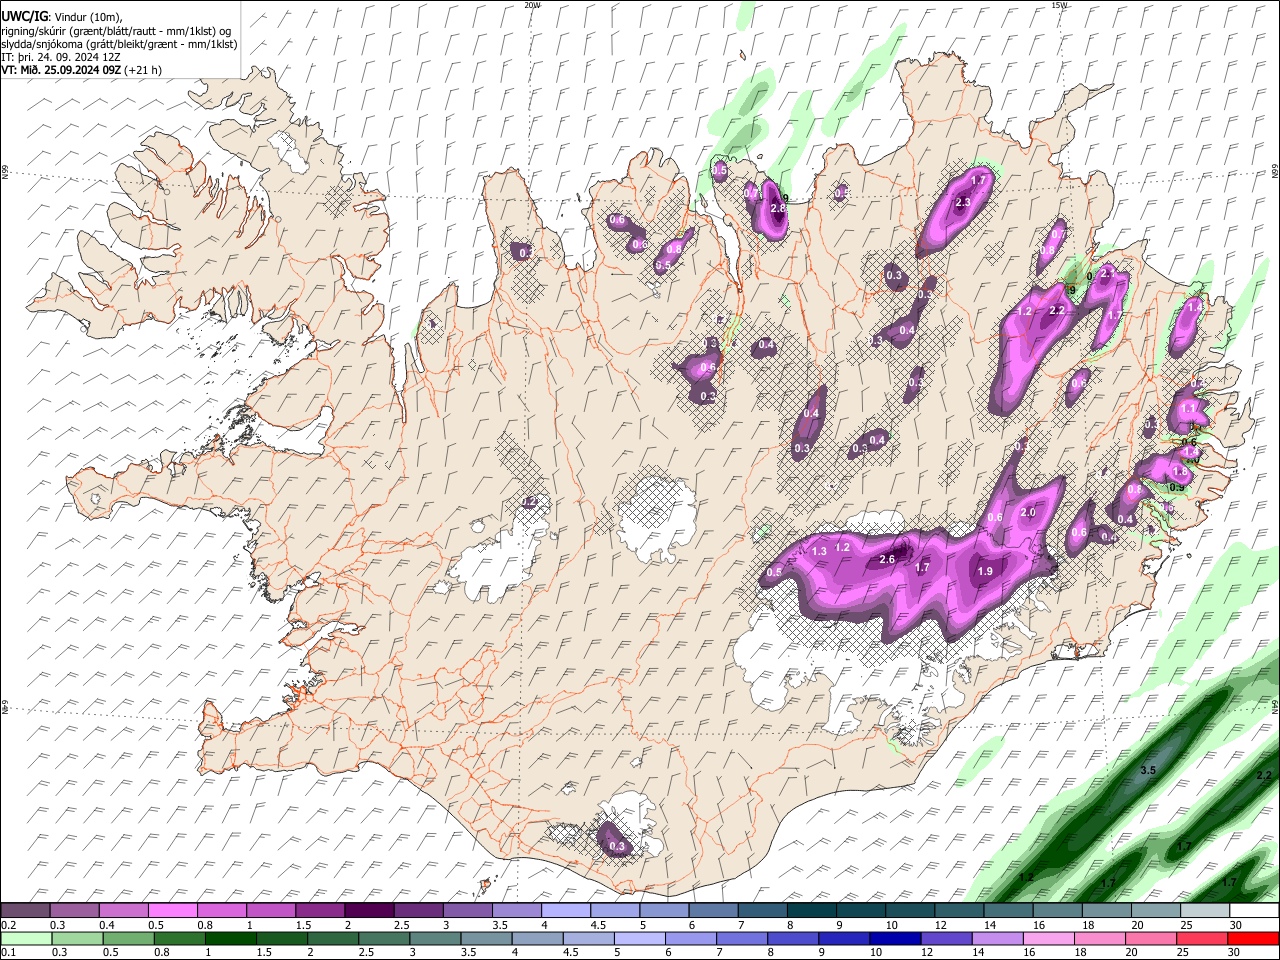Click the '1.8' snowfall value on the map
The image size is (1280, 960).
tap(1179, 472)
